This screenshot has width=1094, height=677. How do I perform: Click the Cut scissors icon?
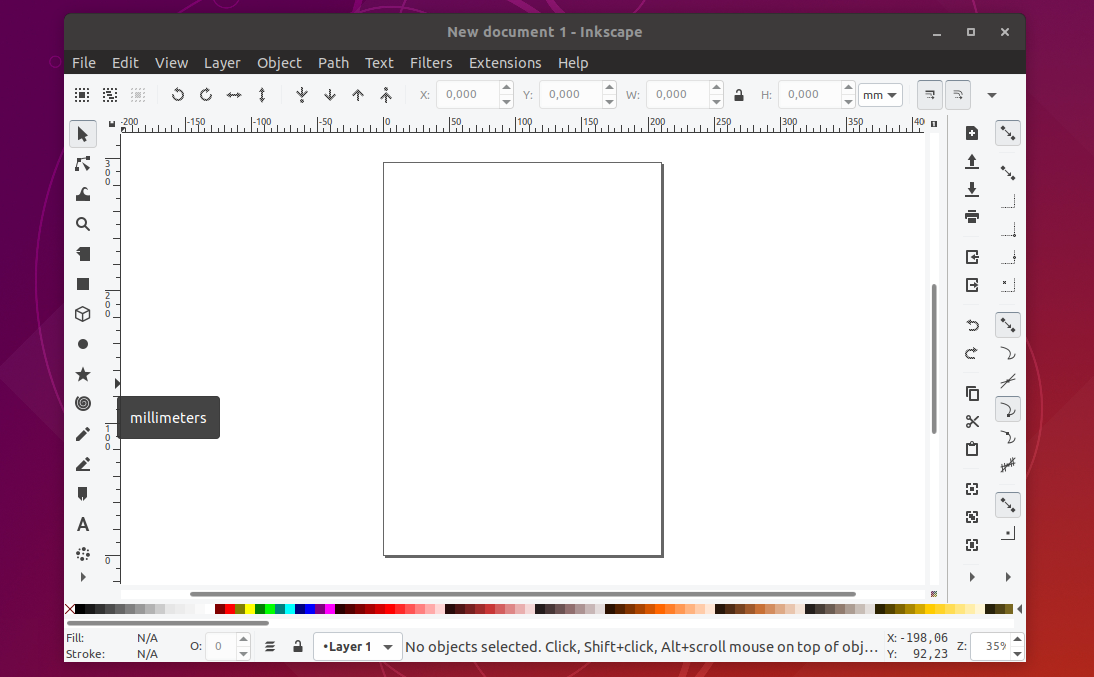coord(972,422)
